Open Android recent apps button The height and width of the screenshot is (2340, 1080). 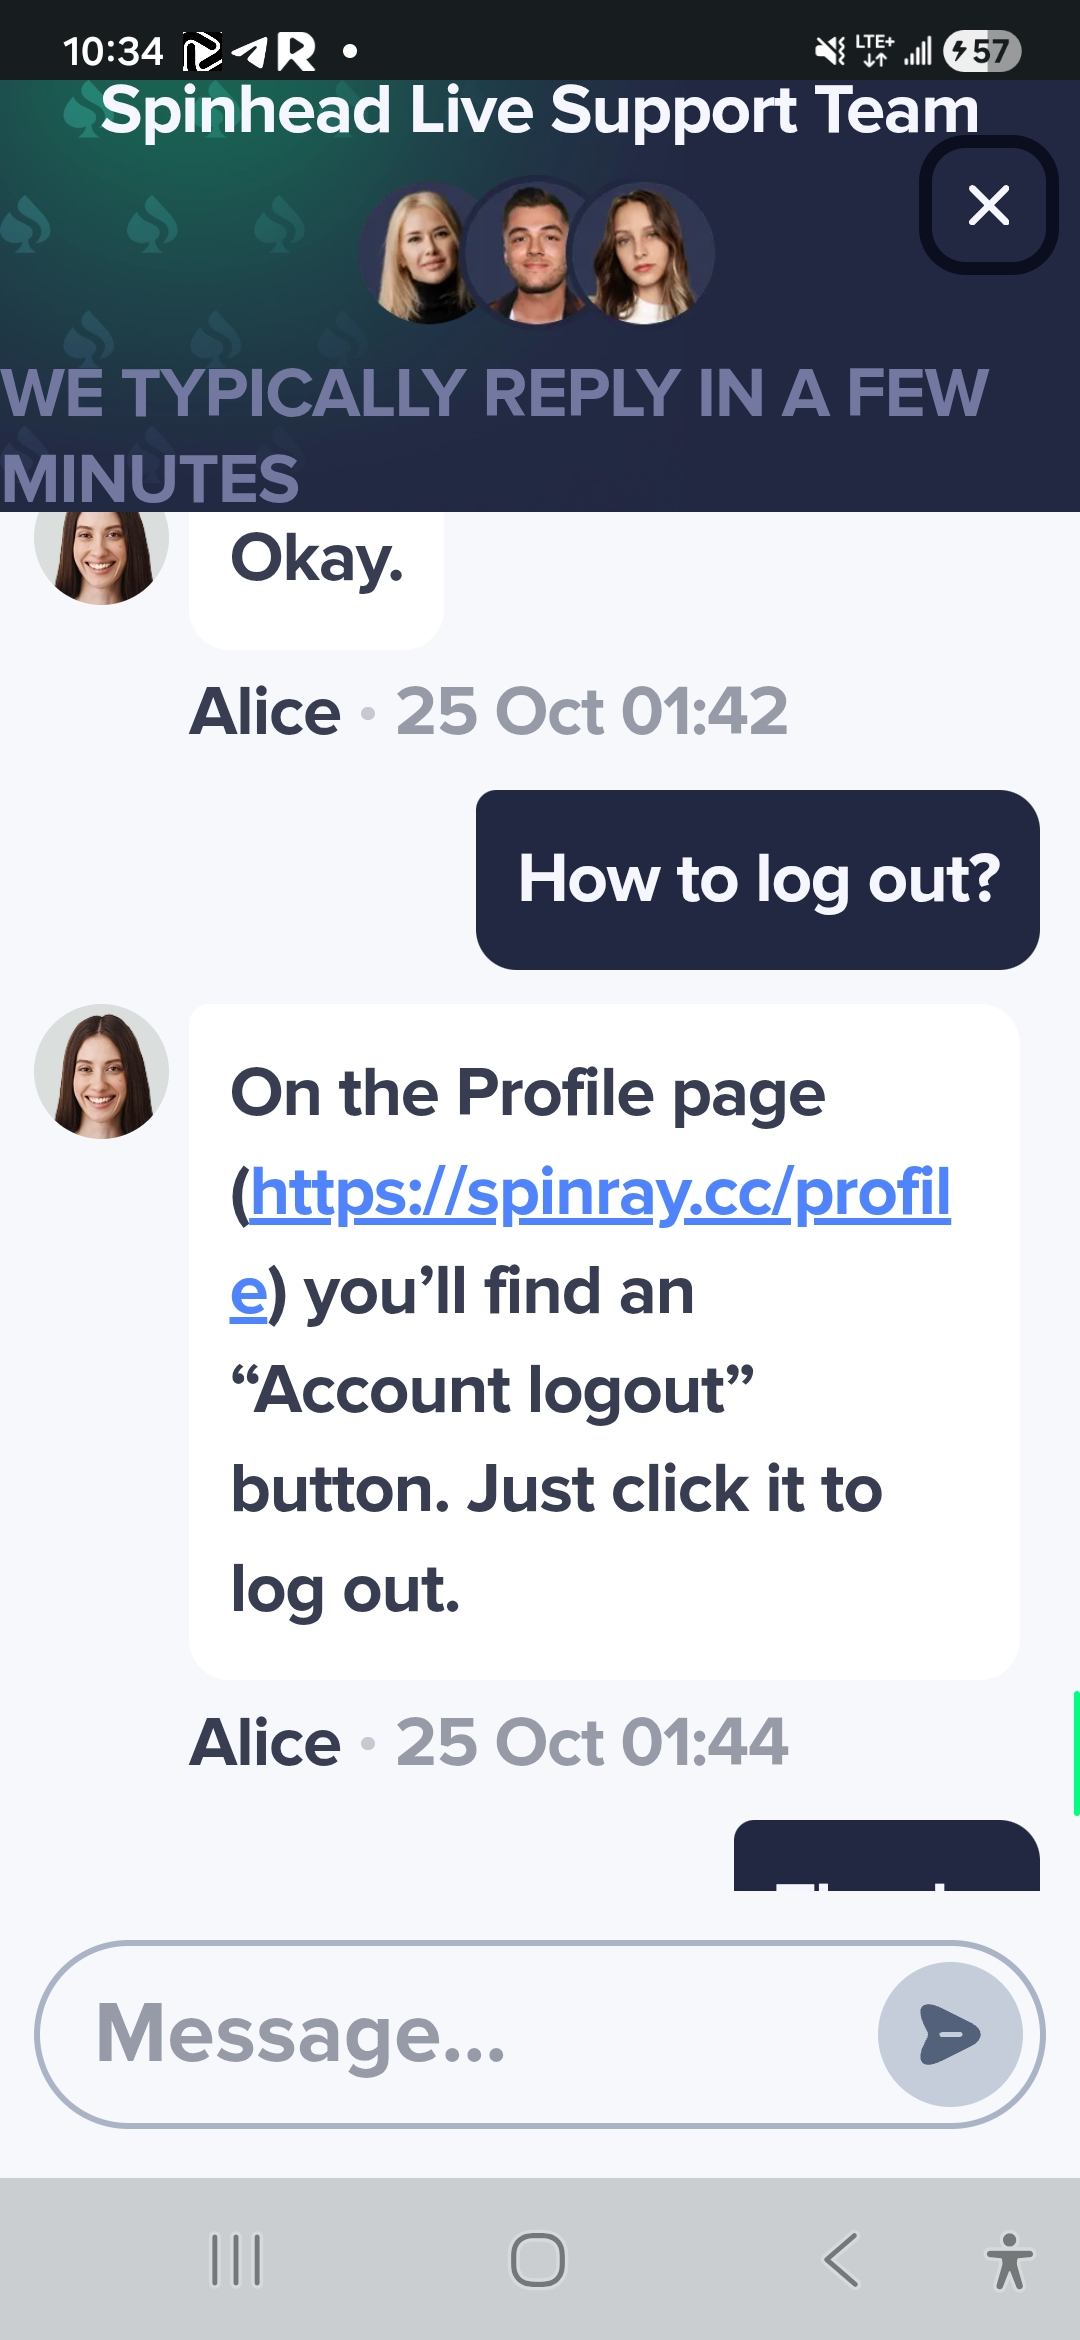point(236,2260)
